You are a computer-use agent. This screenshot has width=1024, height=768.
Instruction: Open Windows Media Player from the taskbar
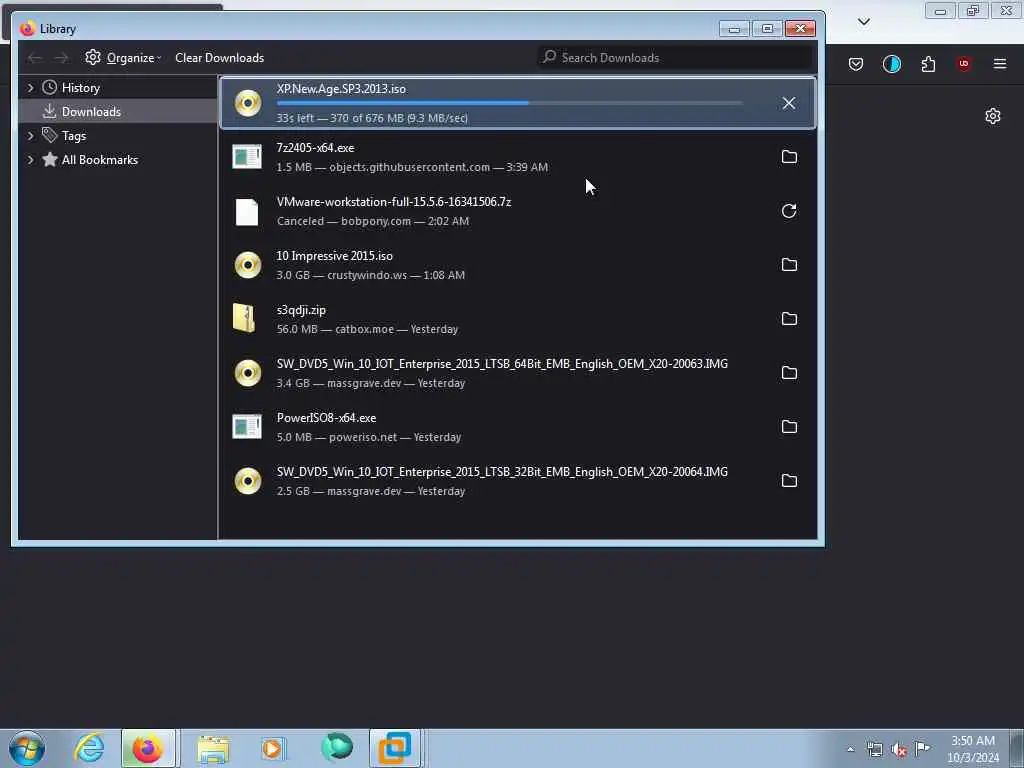[x=273, y=749]
